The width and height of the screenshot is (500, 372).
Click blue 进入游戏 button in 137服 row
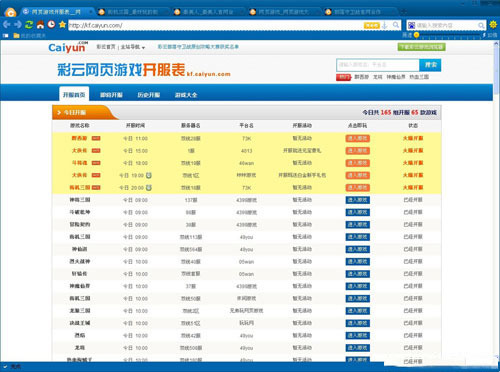pos(357,200)
